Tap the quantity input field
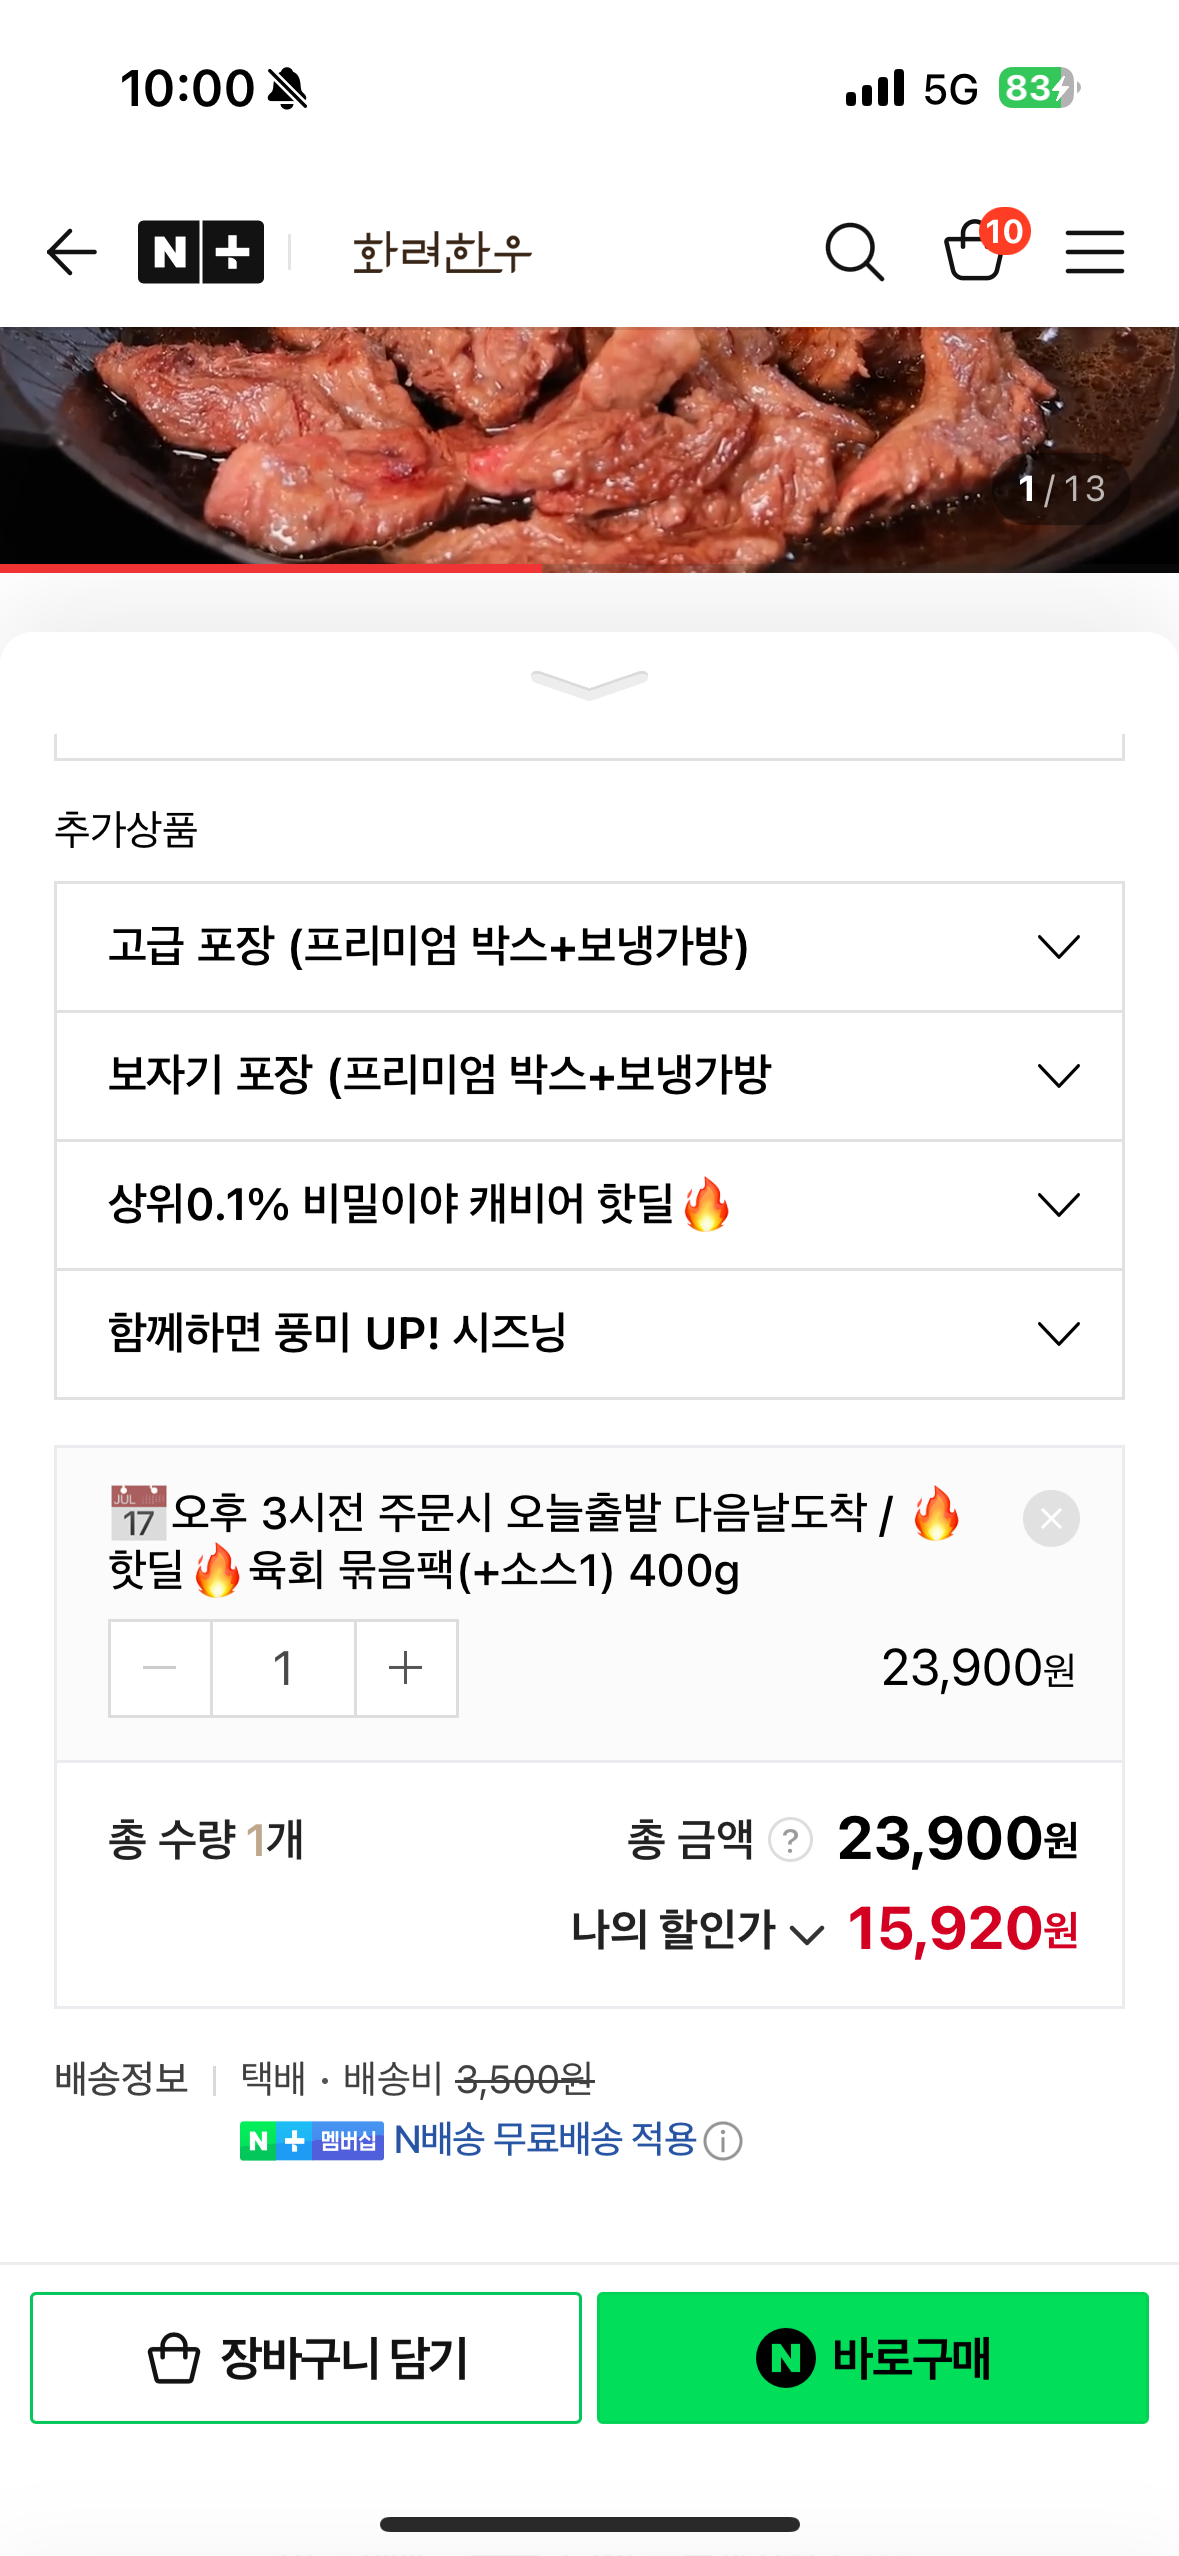The width and height of the screenshot is (1179, 2556). [283, 1667]
